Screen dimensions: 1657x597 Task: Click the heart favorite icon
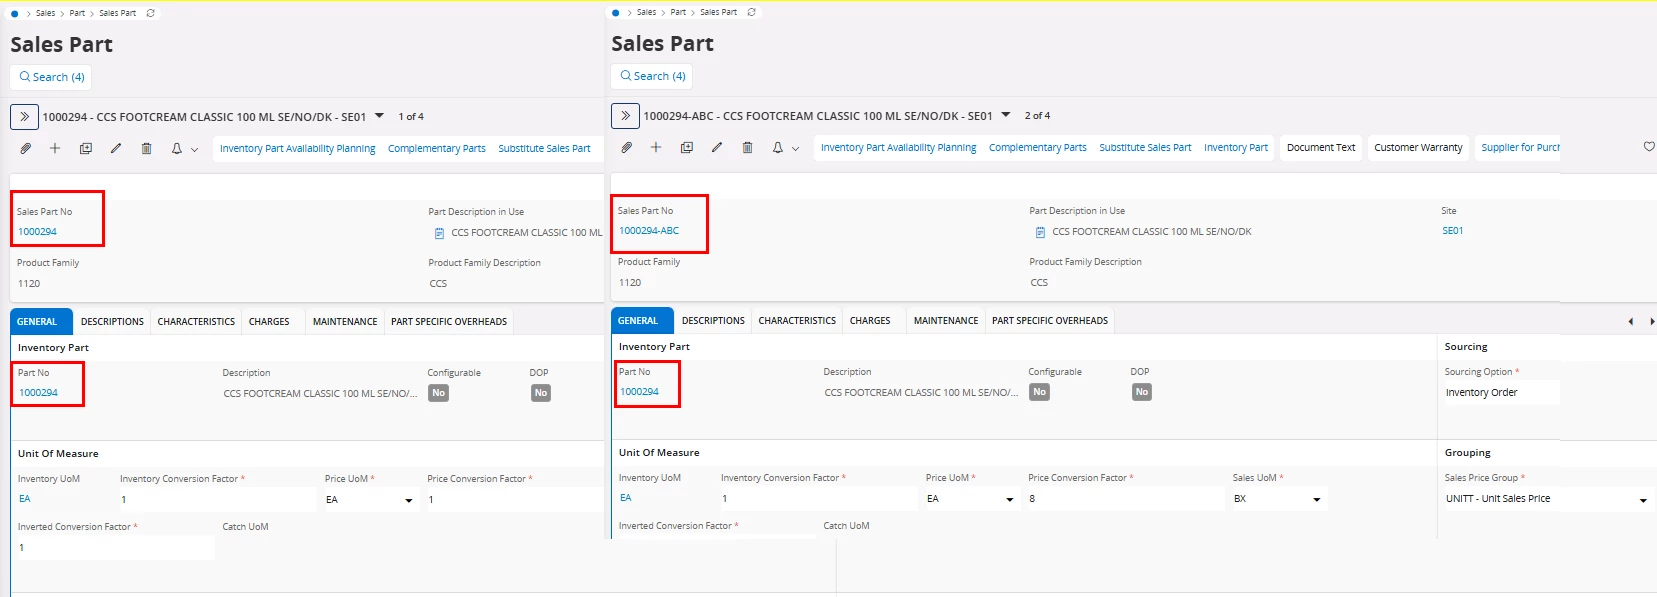(1649, 147)
